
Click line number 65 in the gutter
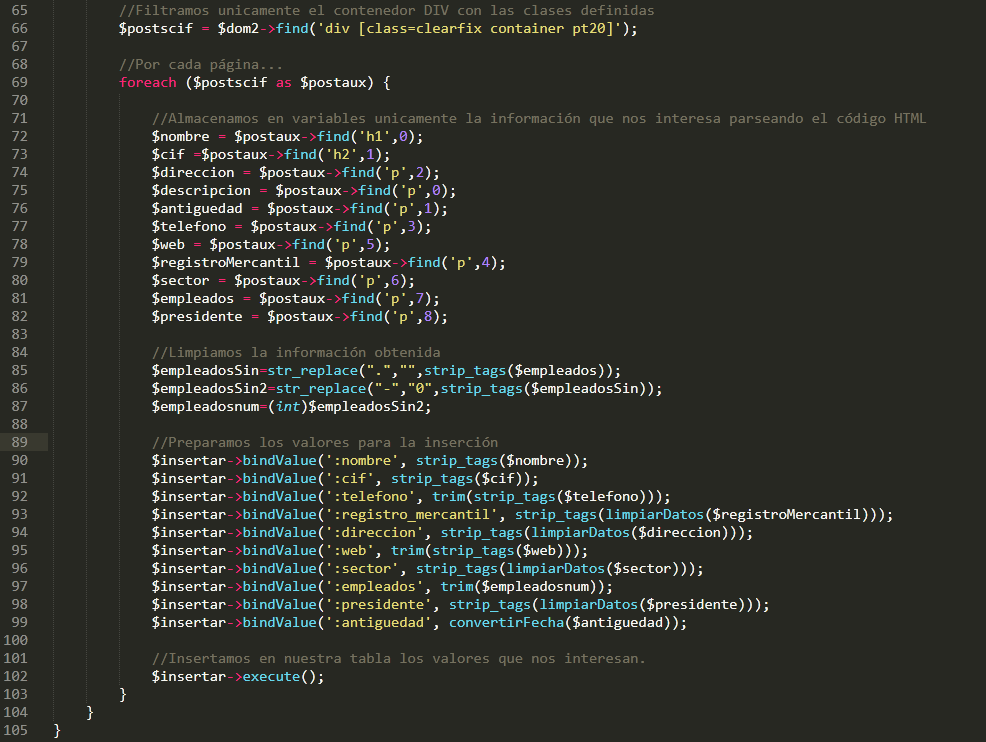tap(20, 10)
